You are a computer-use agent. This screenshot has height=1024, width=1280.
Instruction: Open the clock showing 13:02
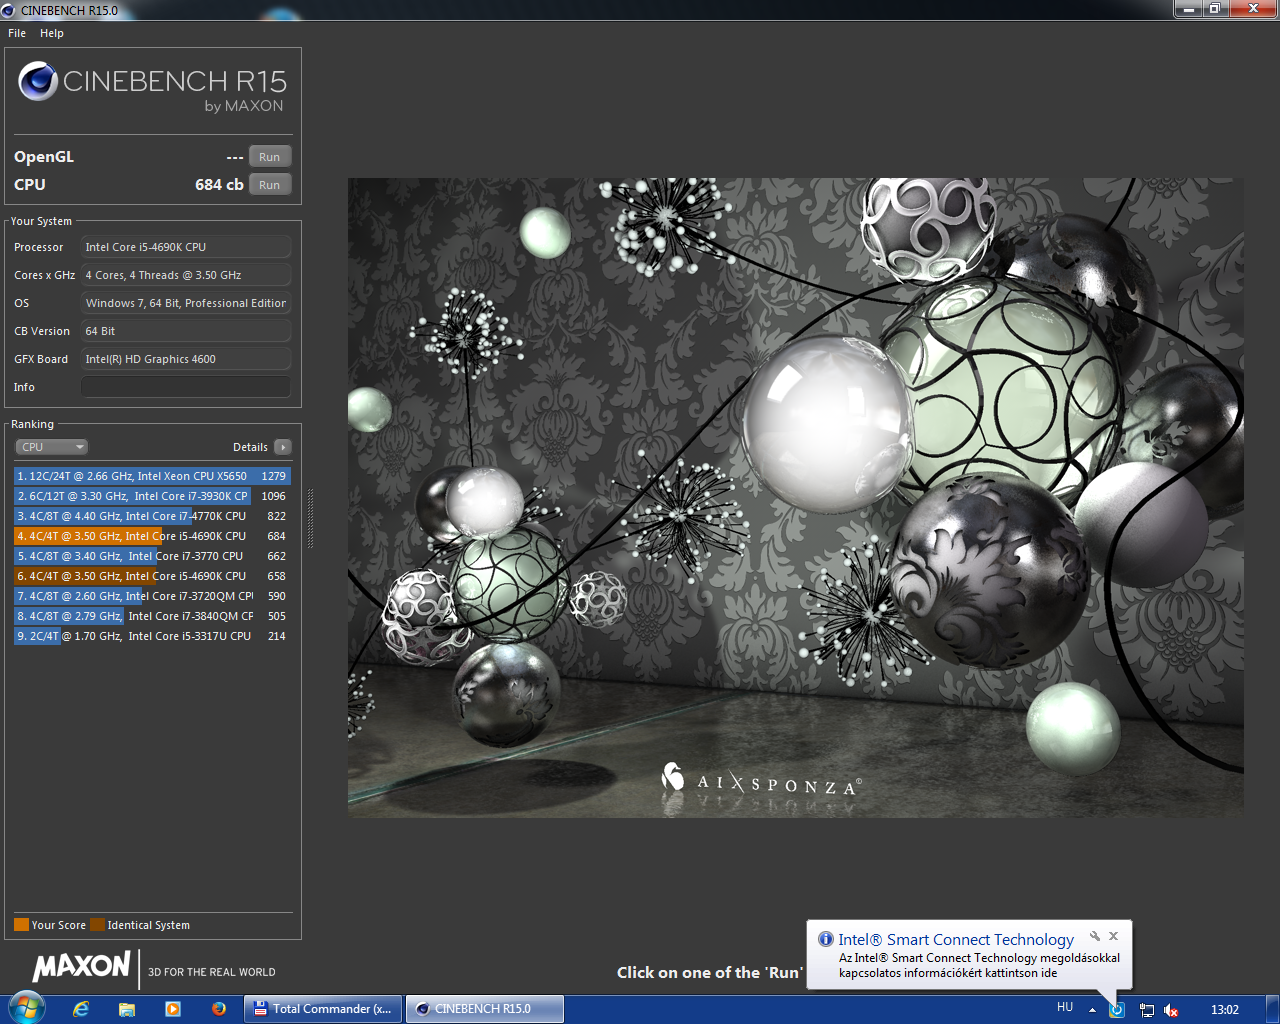click(x=1225, y=1010)
